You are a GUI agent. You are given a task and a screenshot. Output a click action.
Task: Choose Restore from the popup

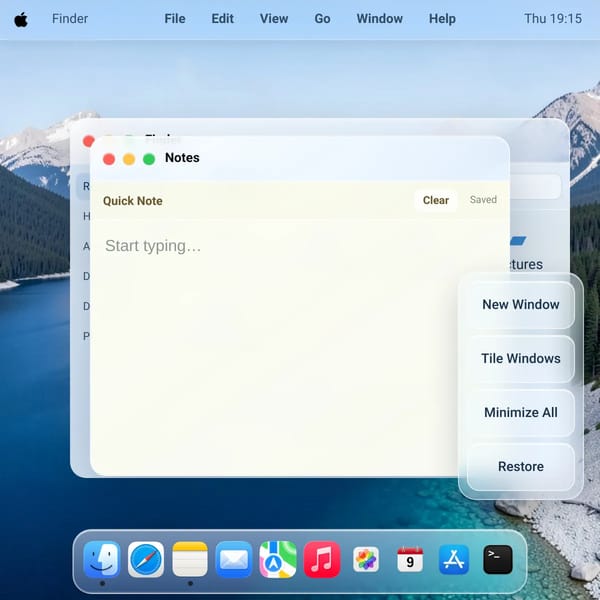click(x=521, y=466)
